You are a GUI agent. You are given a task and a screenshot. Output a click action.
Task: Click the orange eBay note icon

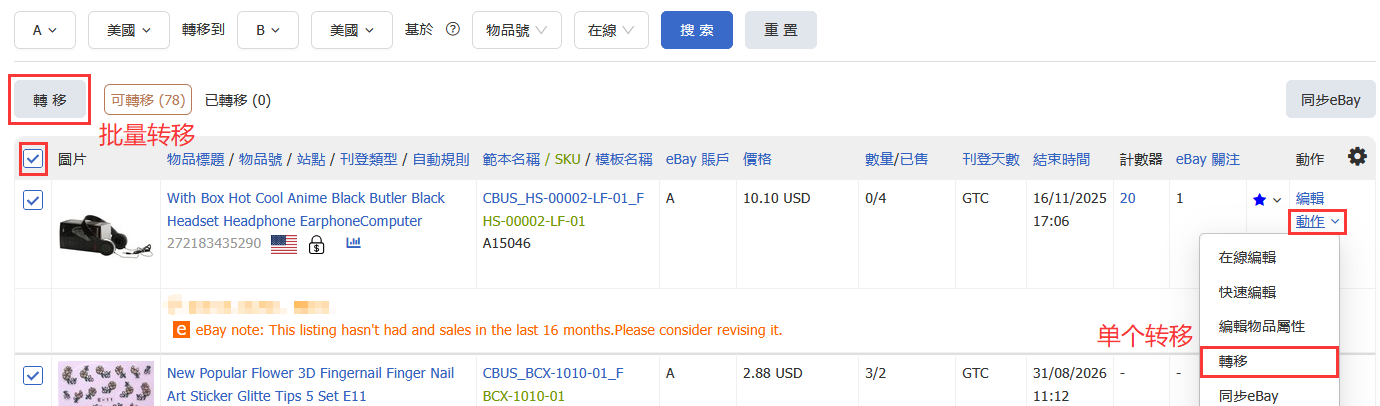182,329
